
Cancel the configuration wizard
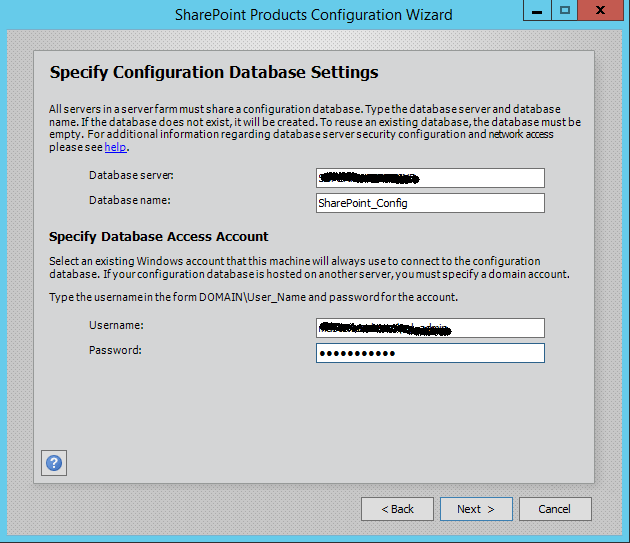555,509
